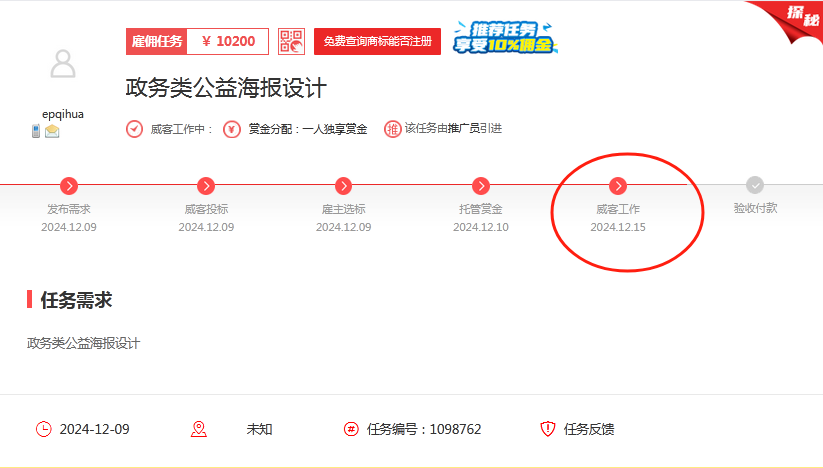Viewport: 823px width, 468px height.
Task: Select the grey 验收付款 step marker
Action: 755,185
